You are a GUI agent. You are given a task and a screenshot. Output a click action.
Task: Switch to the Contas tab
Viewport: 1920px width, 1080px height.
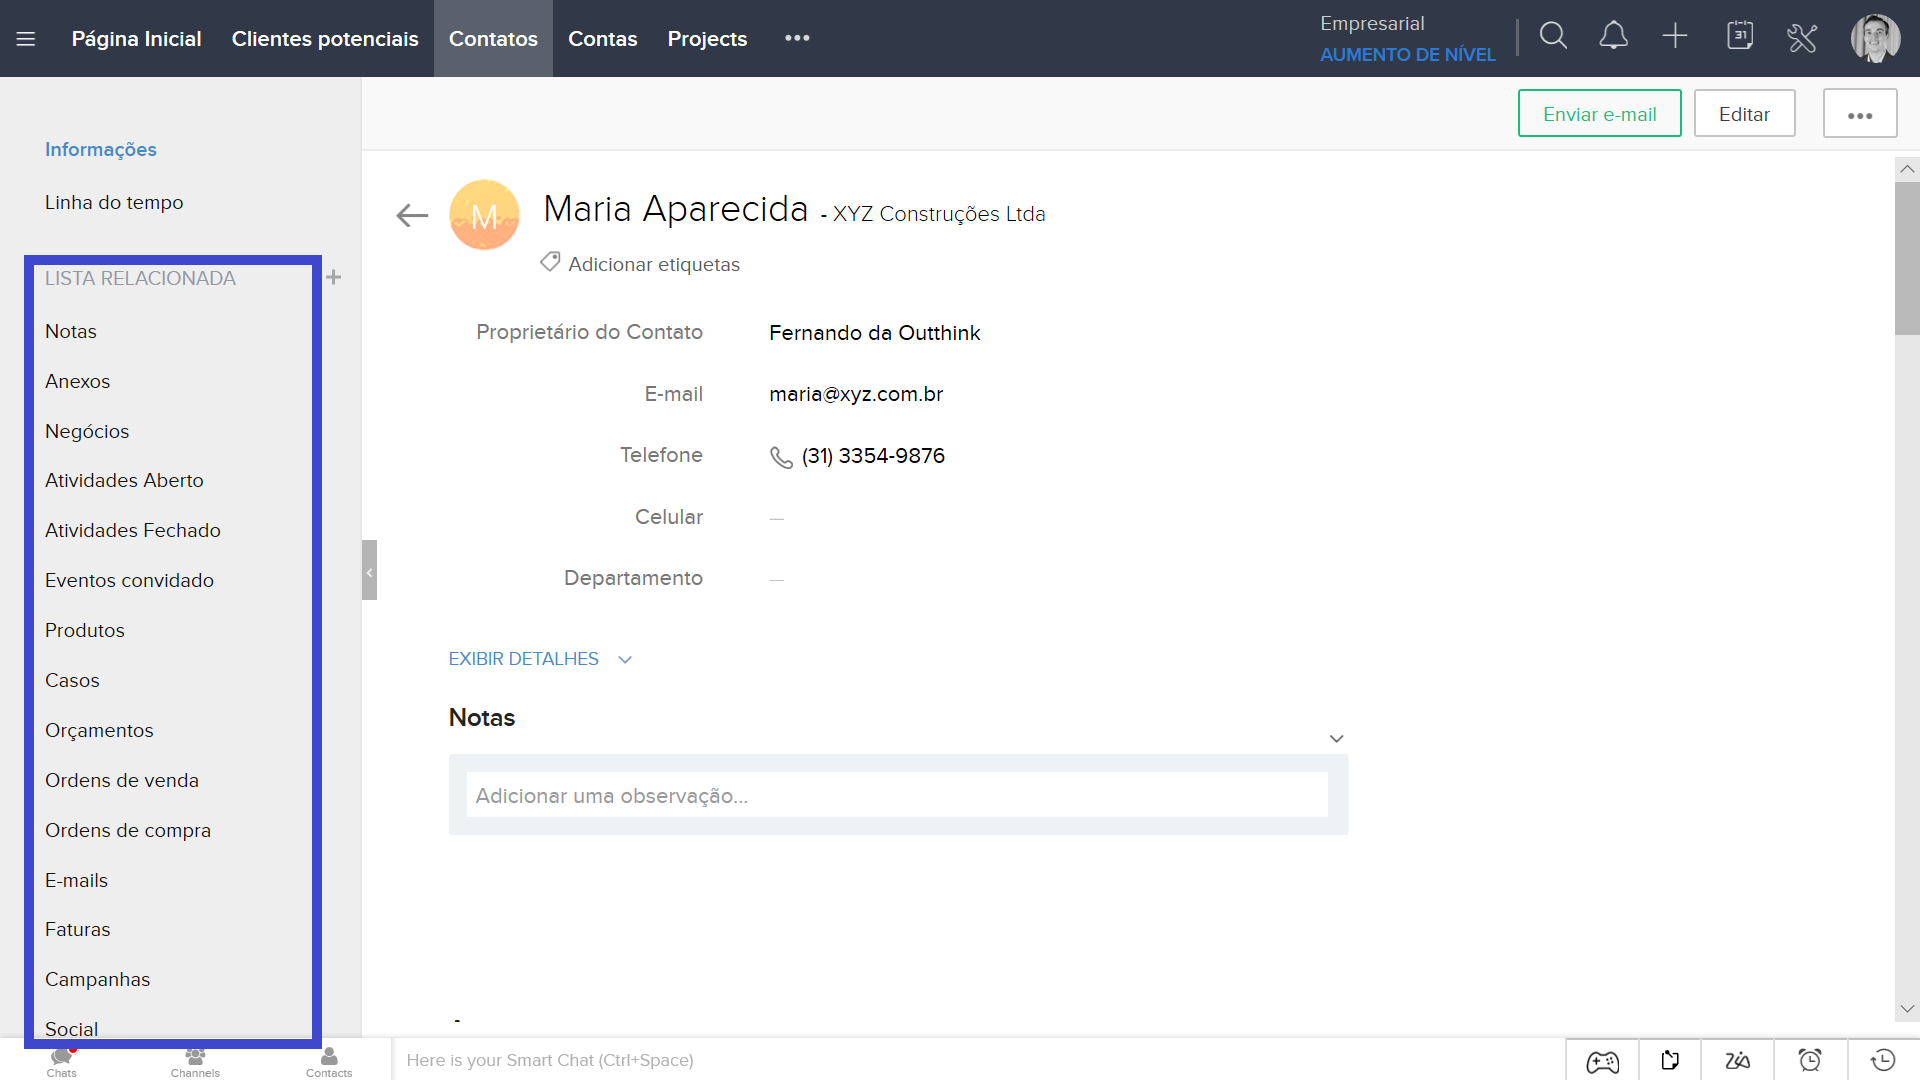(602, 39)
